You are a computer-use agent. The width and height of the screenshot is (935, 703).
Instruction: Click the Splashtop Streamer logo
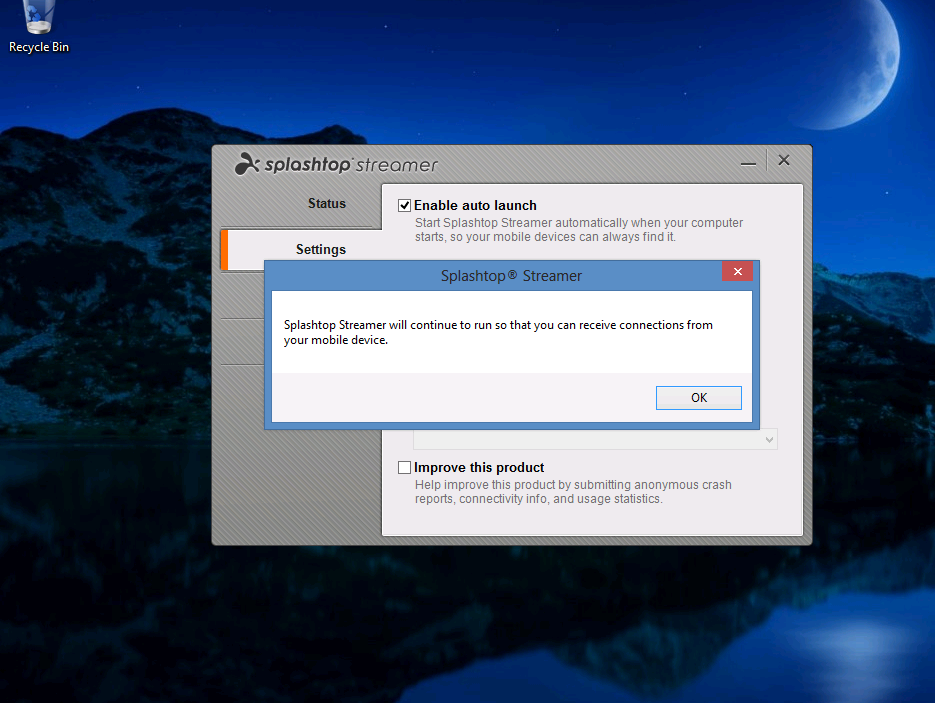(336, 165)
